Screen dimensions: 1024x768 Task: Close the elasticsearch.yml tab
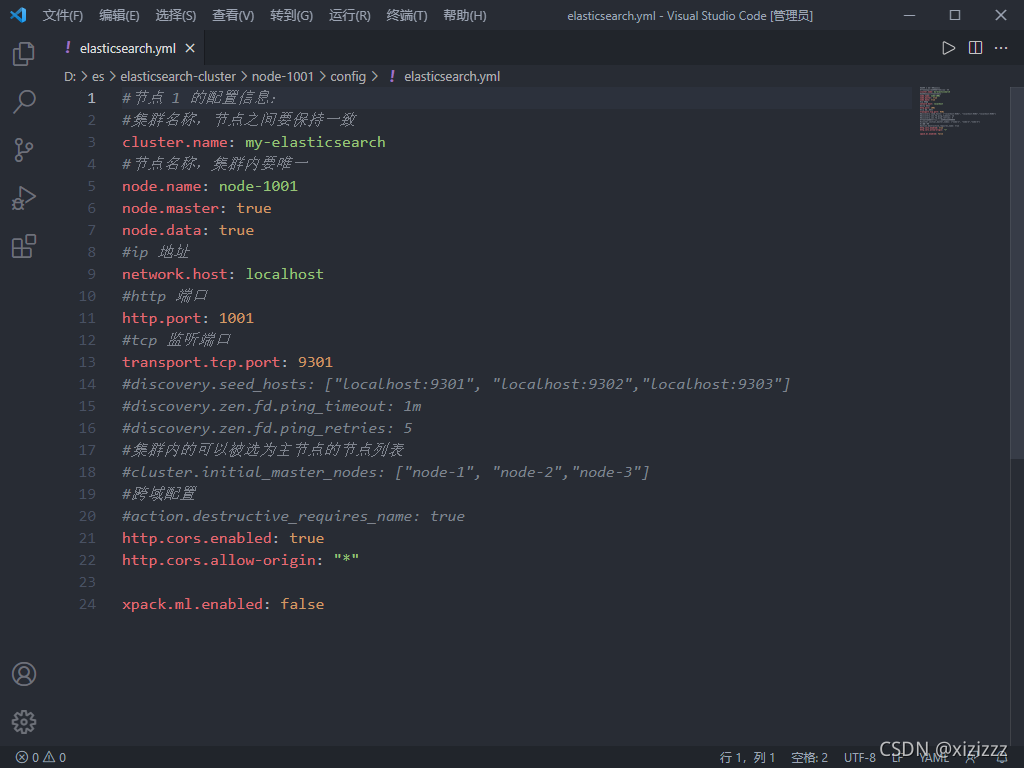point(190,48)
